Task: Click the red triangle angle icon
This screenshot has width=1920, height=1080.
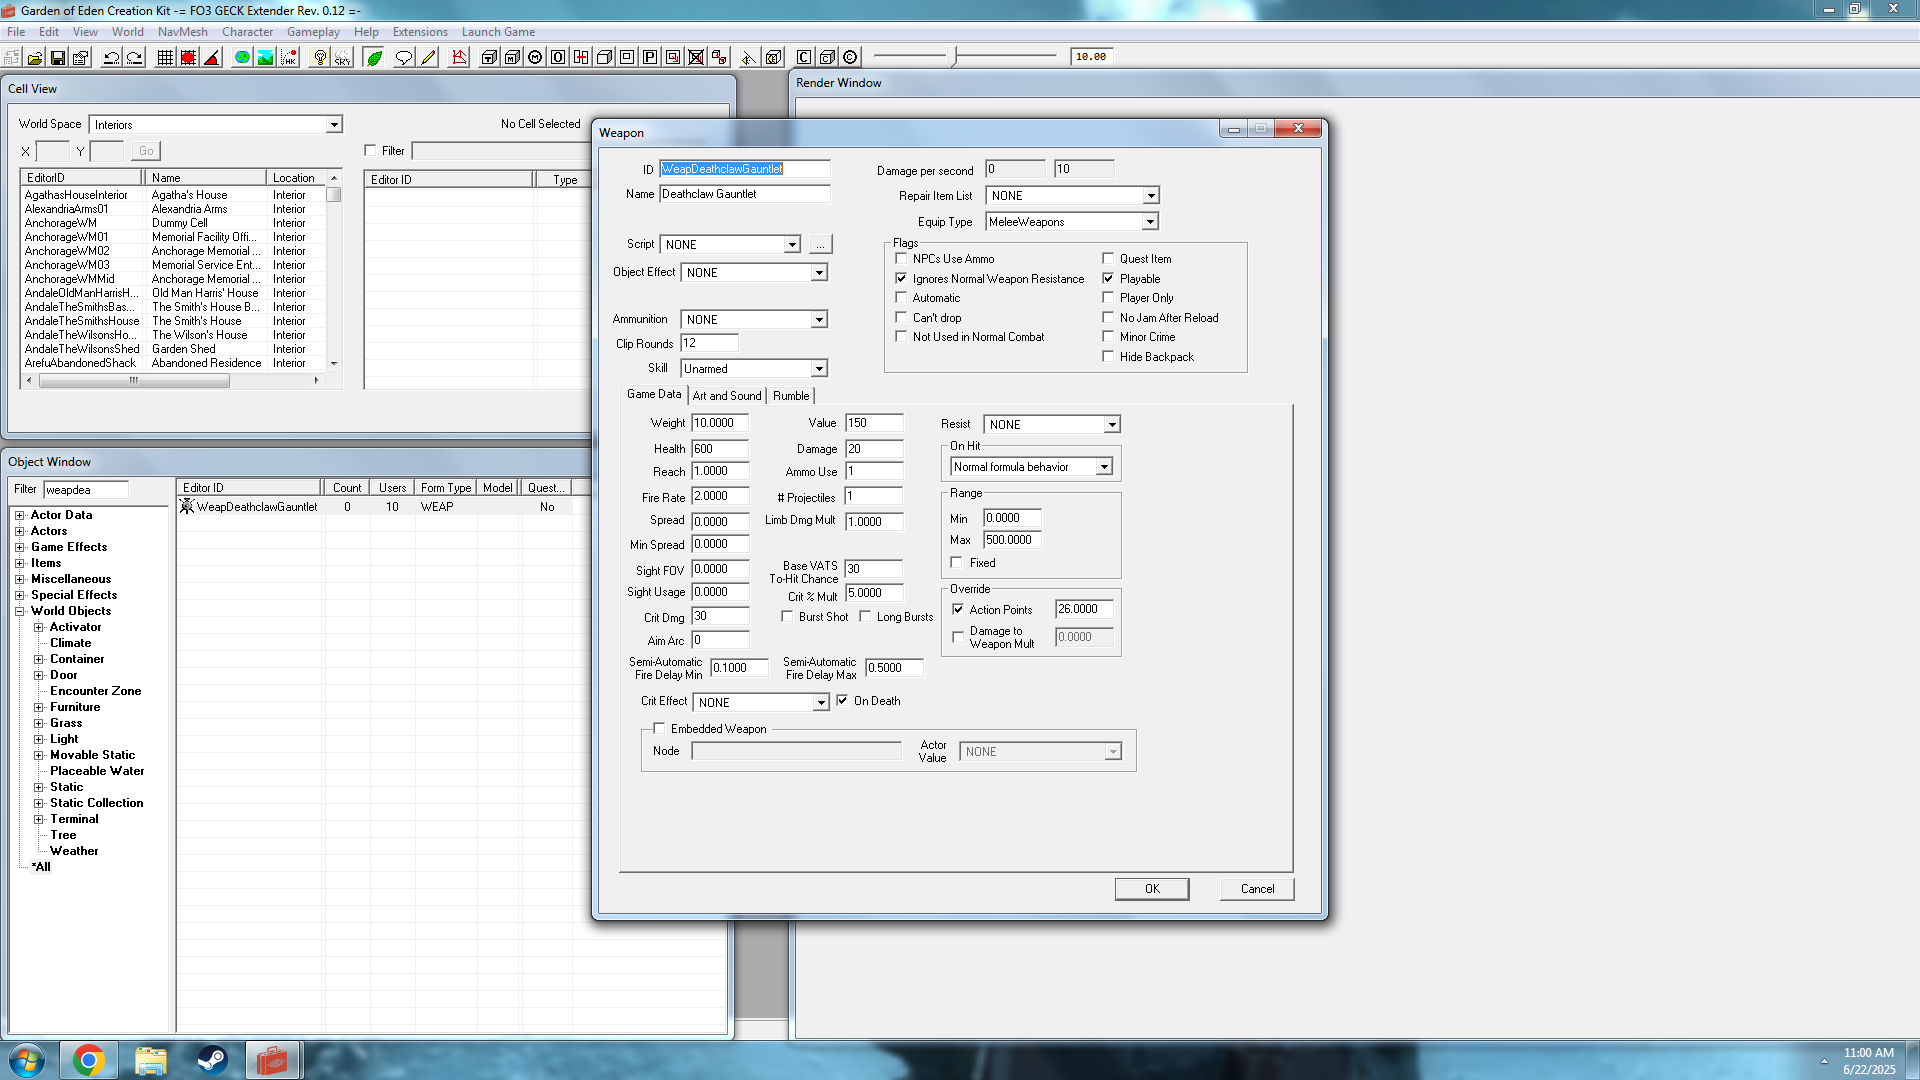Action: click(212, 57)
